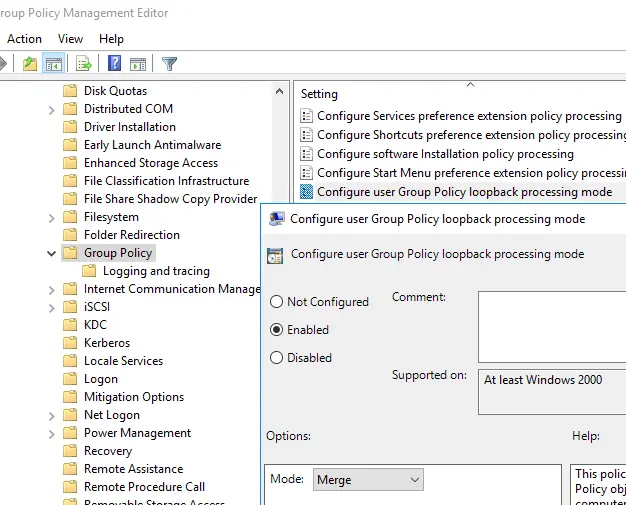The width and height of the screenshot is (626, 505).
Task: Expand the Power Management tree node
Action: [x=52, y=434]
